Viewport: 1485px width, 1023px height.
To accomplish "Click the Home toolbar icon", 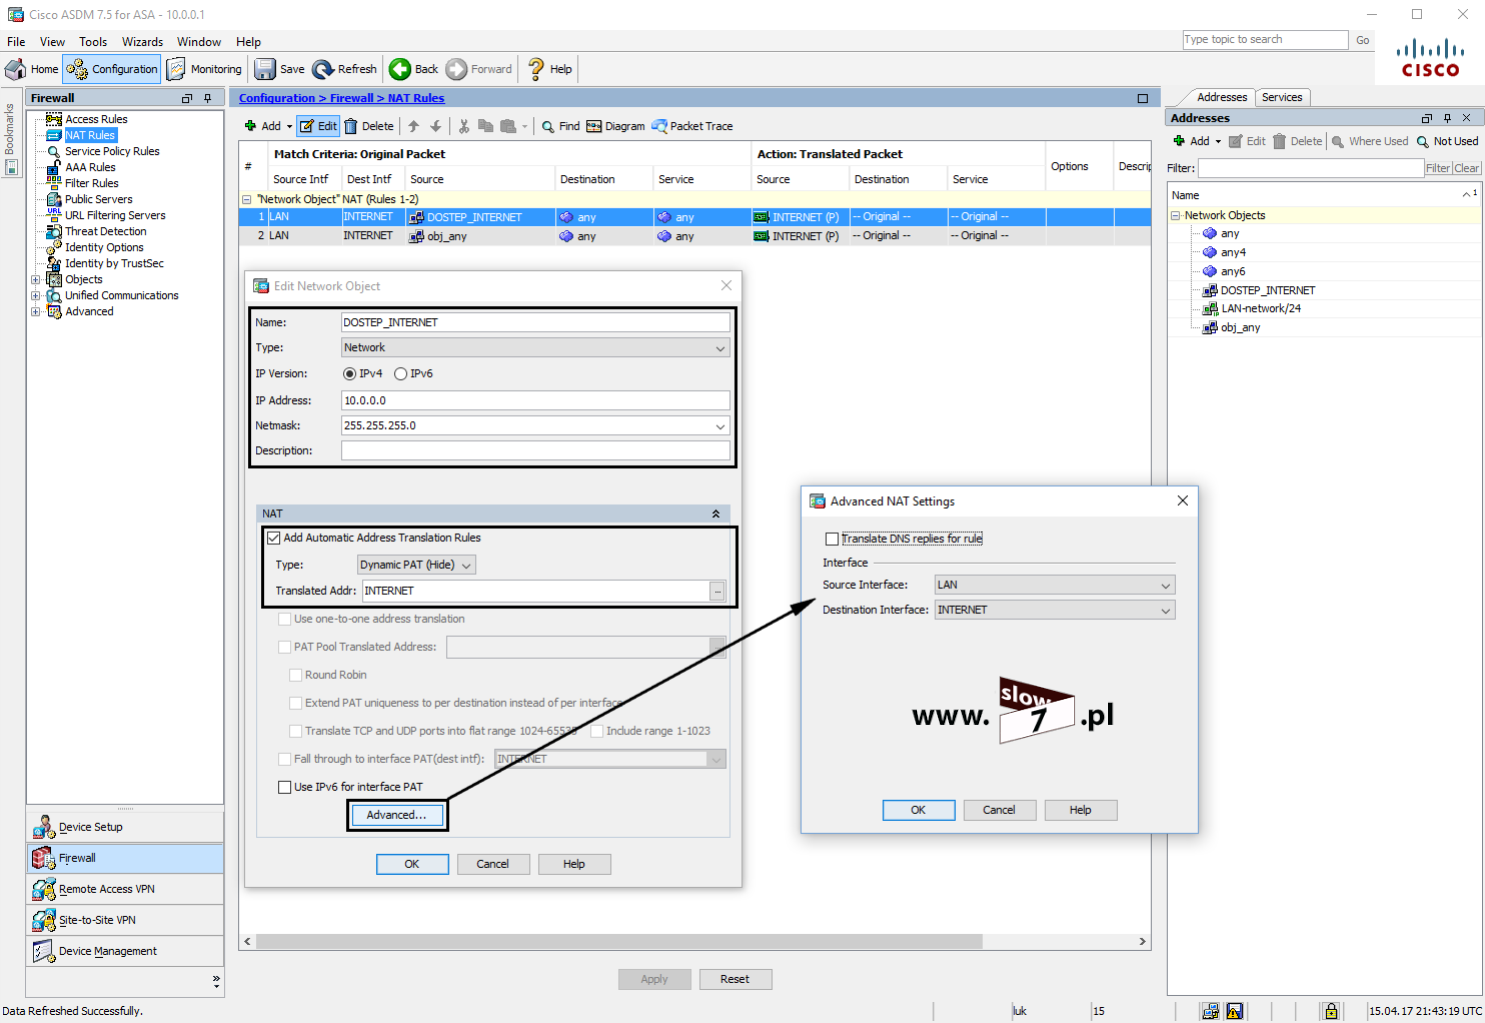I will pos(32,69).
